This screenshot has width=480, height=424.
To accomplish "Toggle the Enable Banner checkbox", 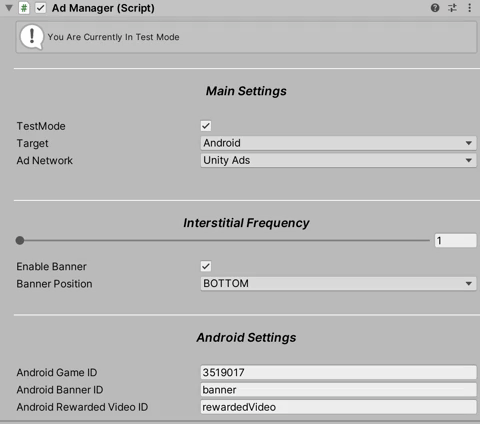I will click(x=206, y=266).
